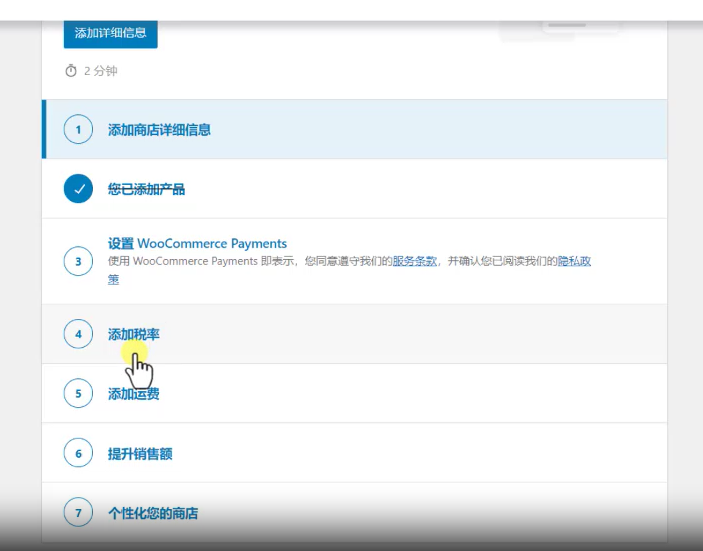Open the 添加税率 task
This screenshot has height=551, width=703.
click(134, 334)
